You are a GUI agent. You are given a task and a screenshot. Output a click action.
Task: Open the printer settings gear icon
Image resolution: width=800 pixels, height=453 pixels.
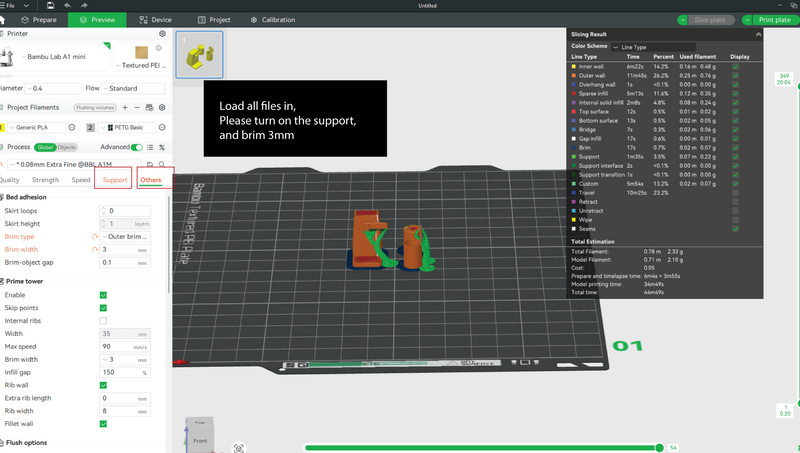point(162,34)
